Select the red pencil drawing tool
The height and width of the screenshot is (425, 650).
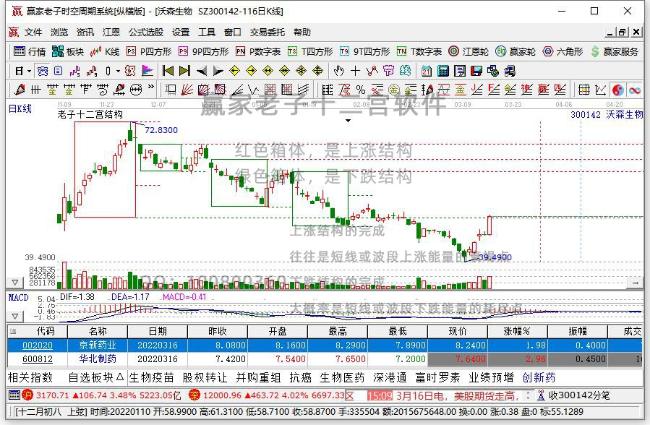[19, 90]
